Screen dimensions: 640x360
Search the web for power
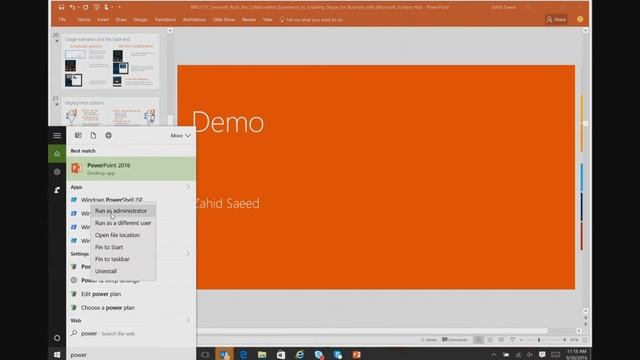pyautogui.click(x=131, y=333)
